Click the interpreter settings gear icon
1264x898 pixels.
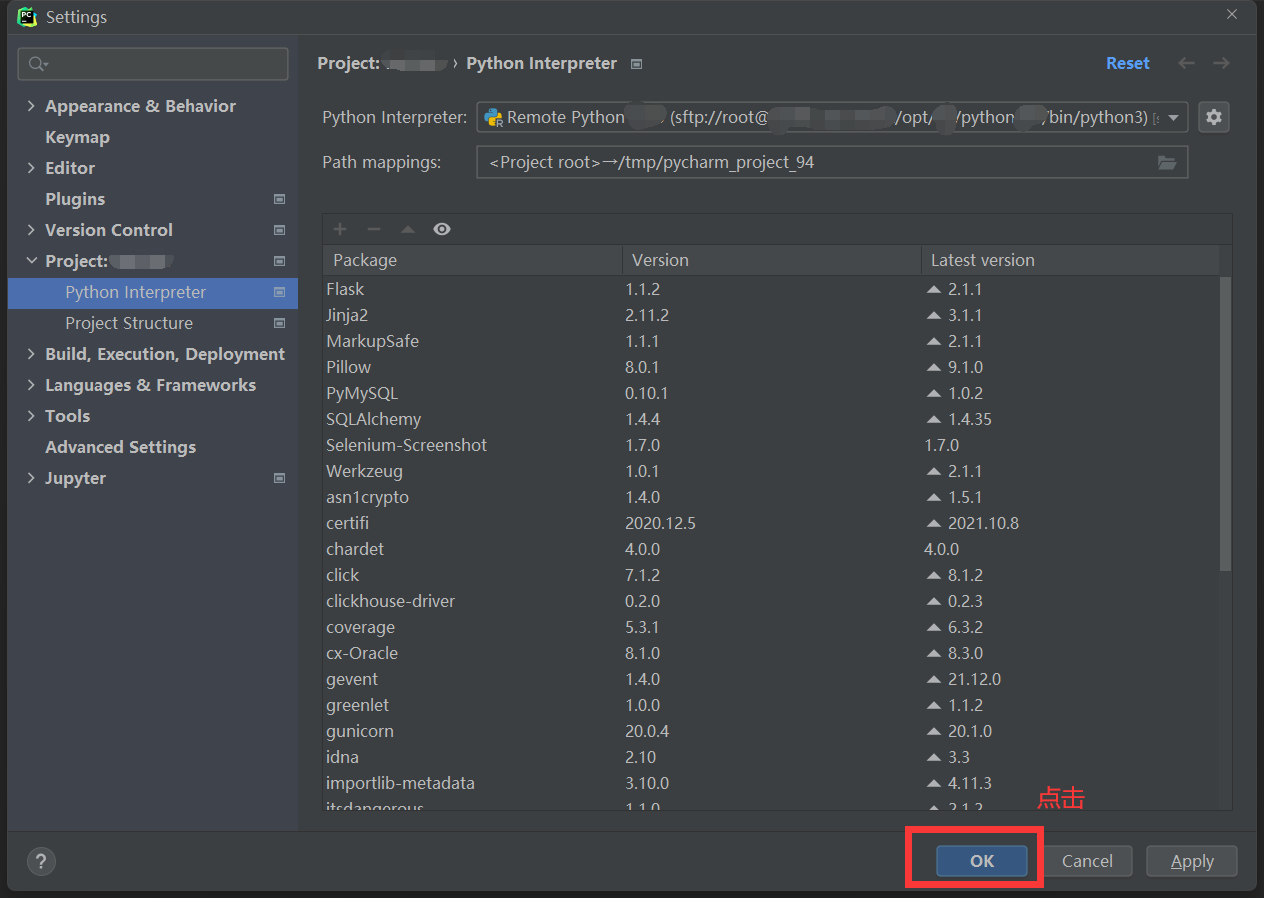point(1213,117)
